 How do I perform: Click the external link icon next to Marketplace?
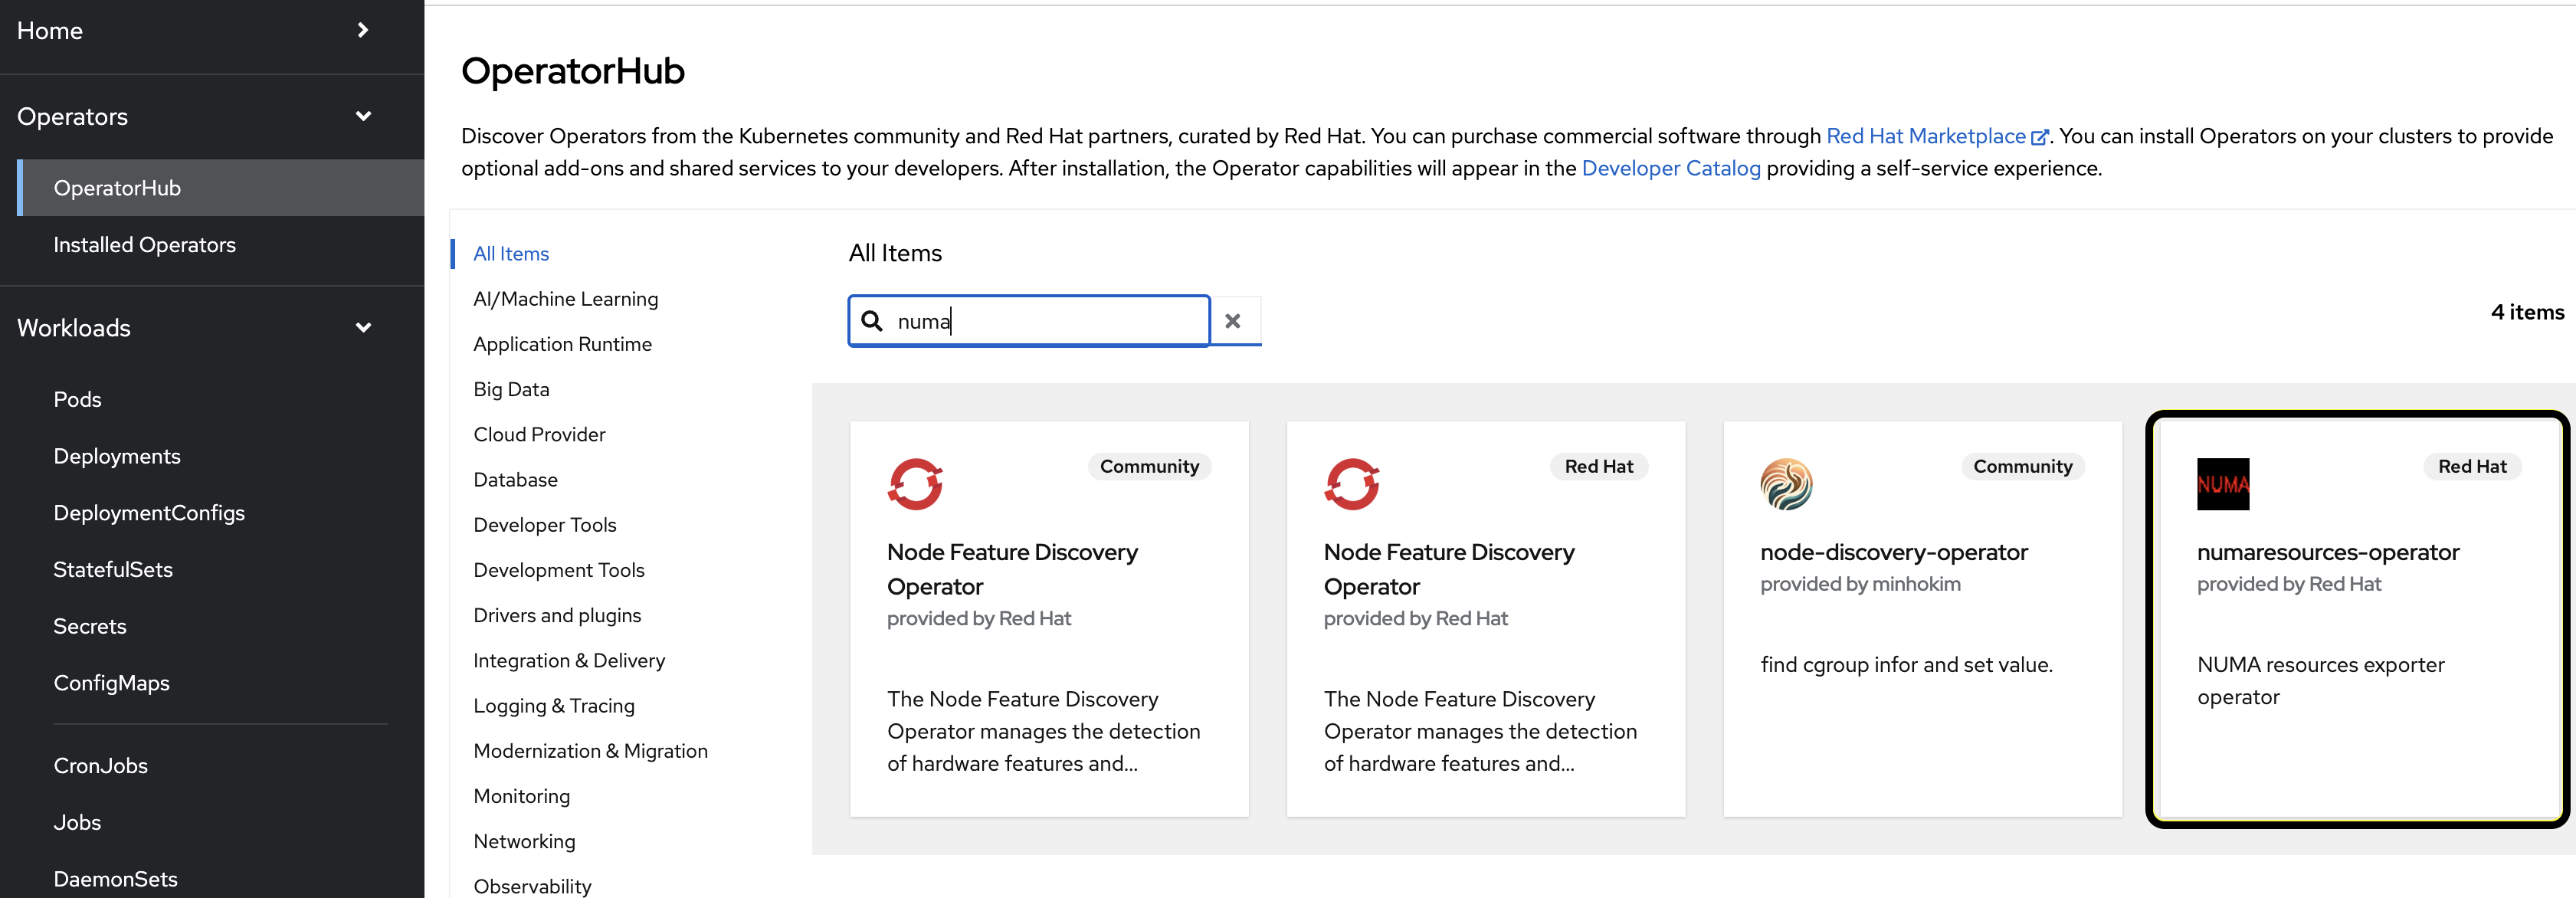(2040, 137)
